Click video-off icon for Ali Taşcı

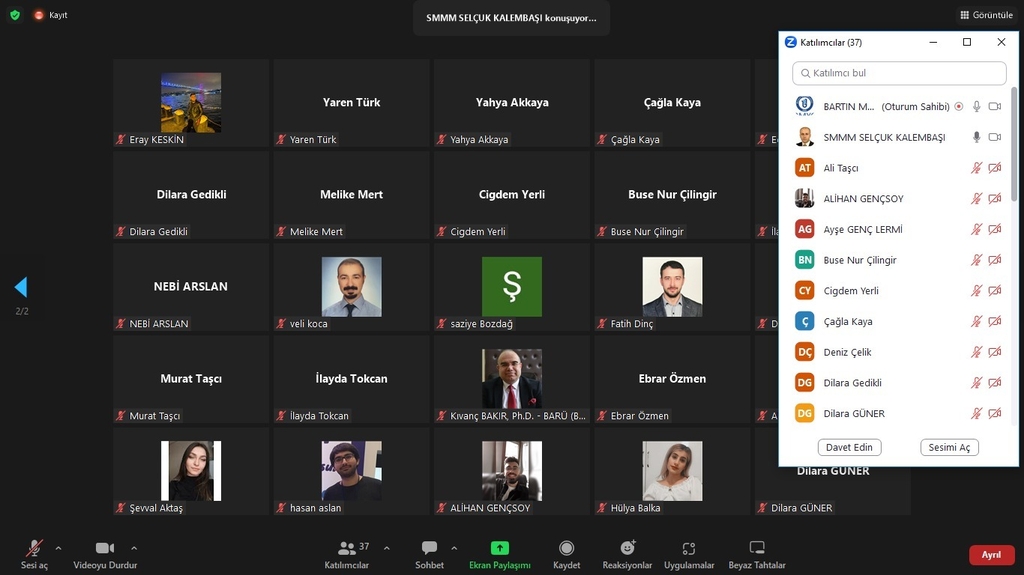click(995, 167)
